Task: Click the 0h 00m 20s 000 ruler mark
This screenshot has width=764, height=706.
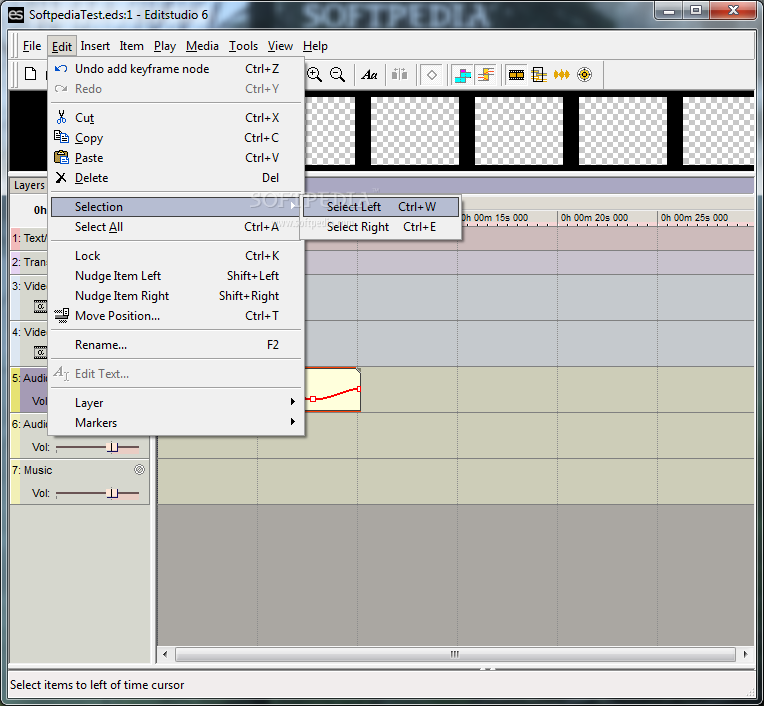Action: 594,218
